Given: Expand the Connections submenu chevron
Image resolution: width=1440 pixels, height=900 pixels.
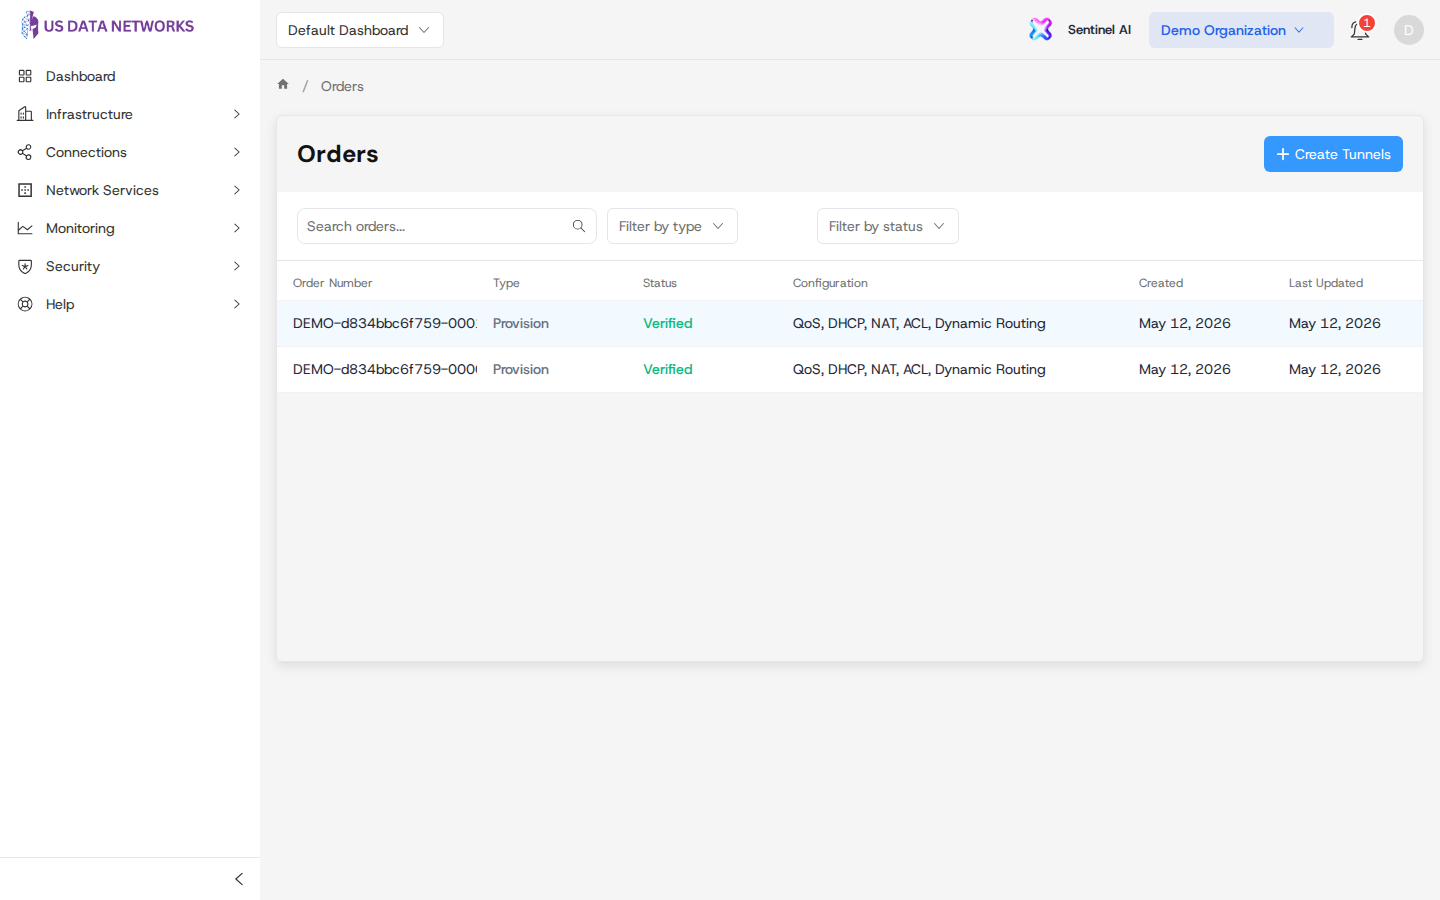Looking at the screenshot, I should click(x=237, y=152).
